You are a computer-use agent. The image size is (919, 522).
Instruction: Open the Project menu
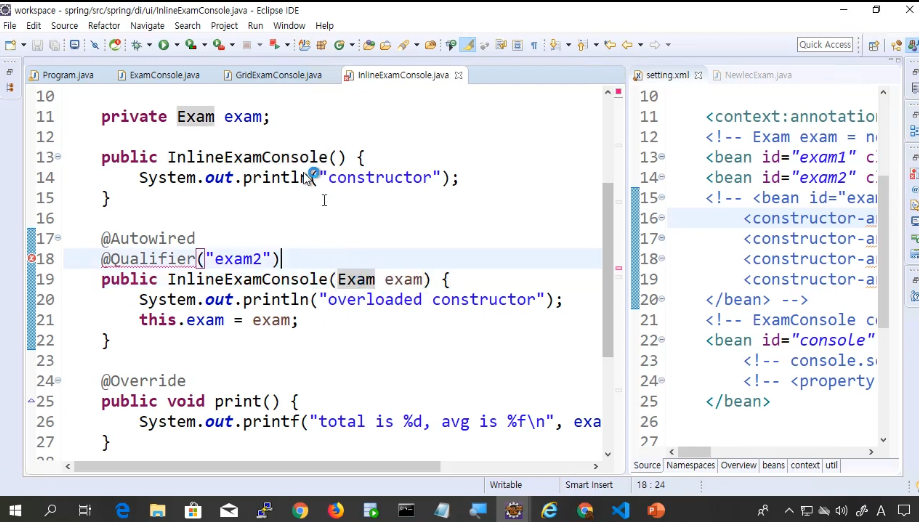coord(224,26)
